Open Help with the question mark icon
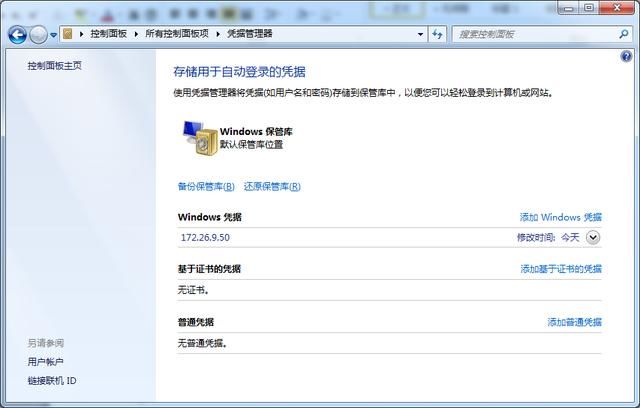 click(626, 57)
